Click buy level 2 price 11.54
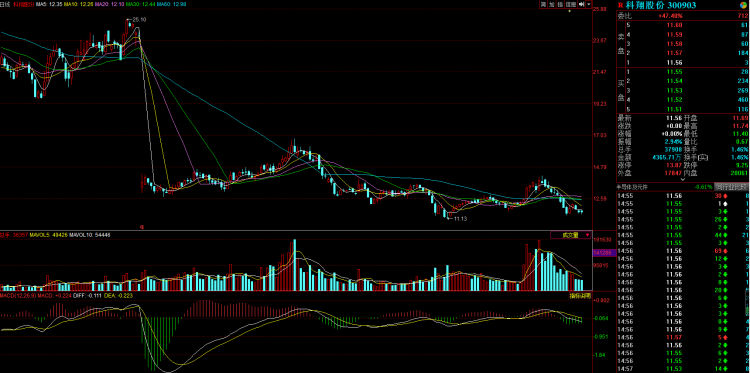This screenshot has width=750, height=373. (673, 81)
